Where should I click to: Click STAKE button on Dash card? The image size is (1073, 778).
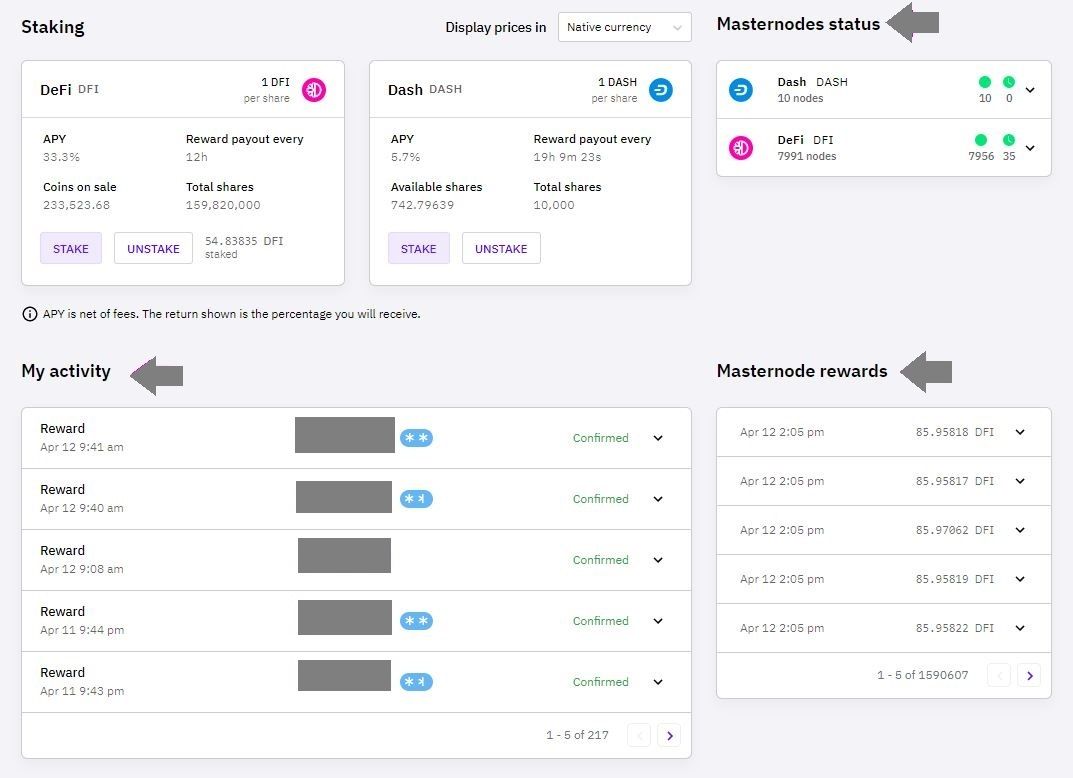(x=419, y=248)
